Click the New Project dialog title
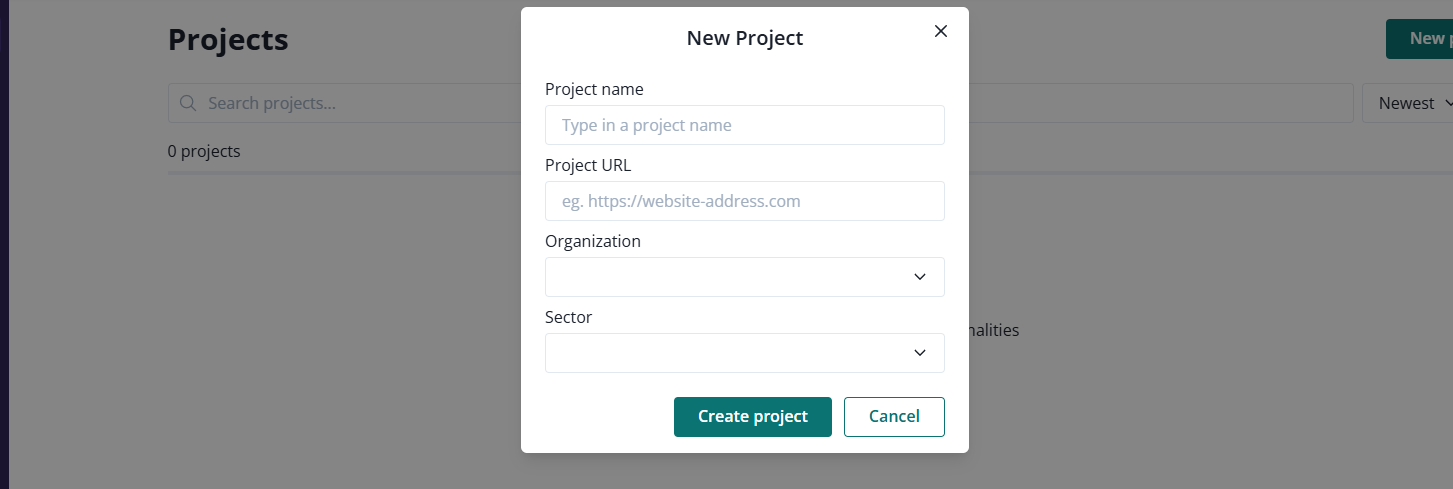The height and width of the screenshot is (489, 1453). pos(744,38)
